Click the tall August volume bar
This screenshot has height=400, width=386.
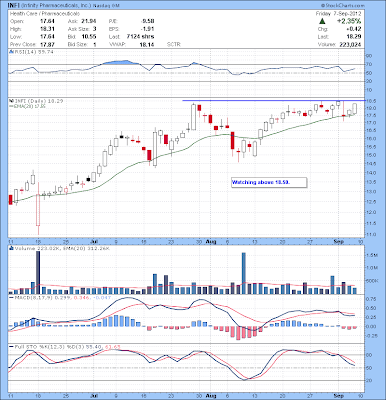[x=244, y=273]
